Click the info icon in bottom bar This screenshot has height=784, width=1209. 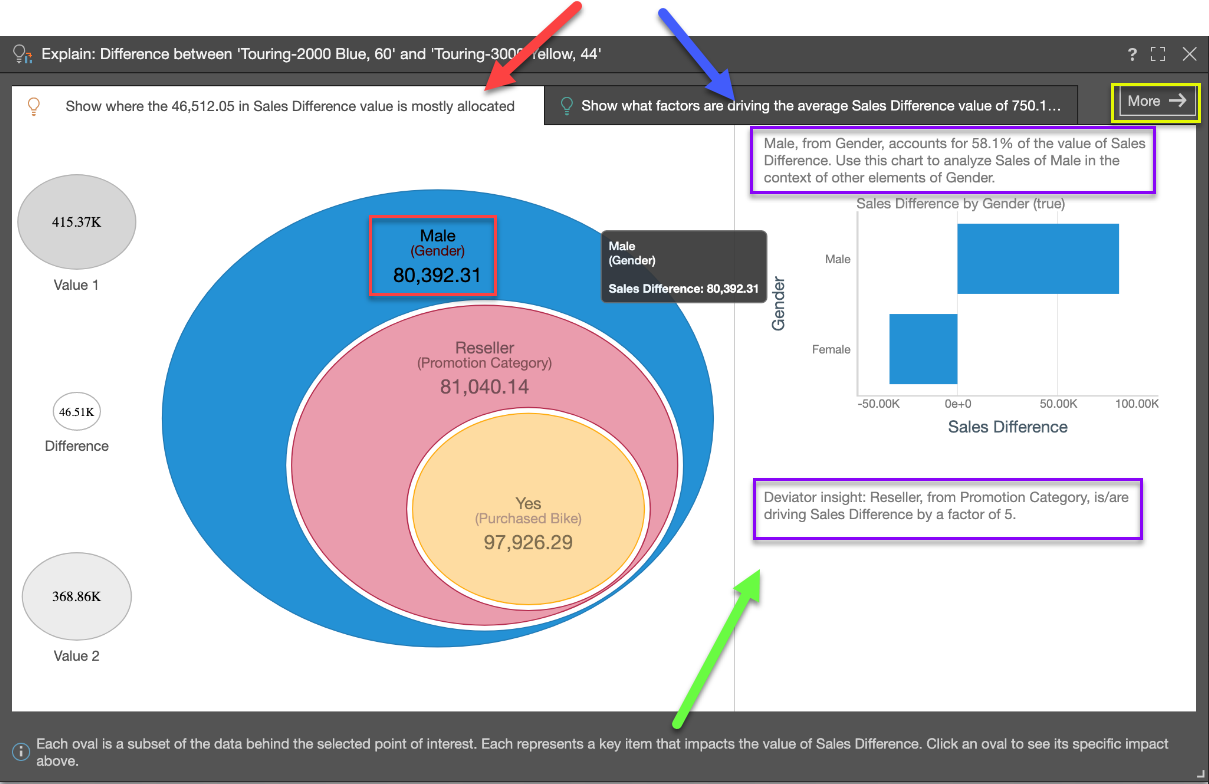pos(20,751)
